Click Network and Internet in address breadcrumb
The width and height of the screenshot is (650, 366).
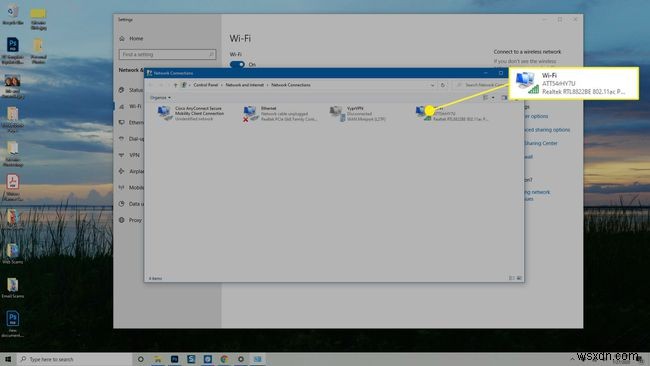[x=245, y=85]
